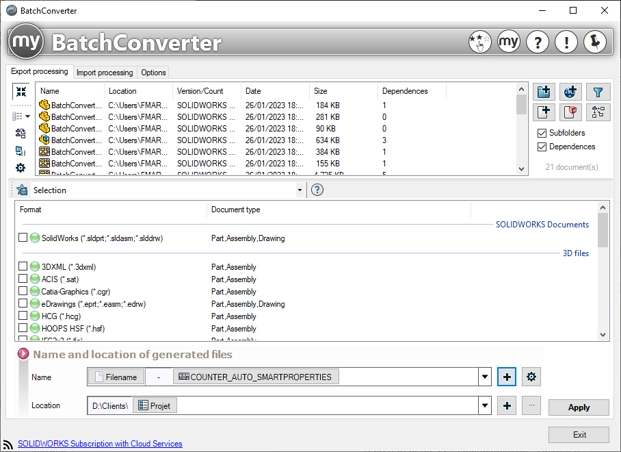Viewport: 621px width, 452px height.
Task: Toggle the Subfolders checkbox
Action: pos(541,133)
